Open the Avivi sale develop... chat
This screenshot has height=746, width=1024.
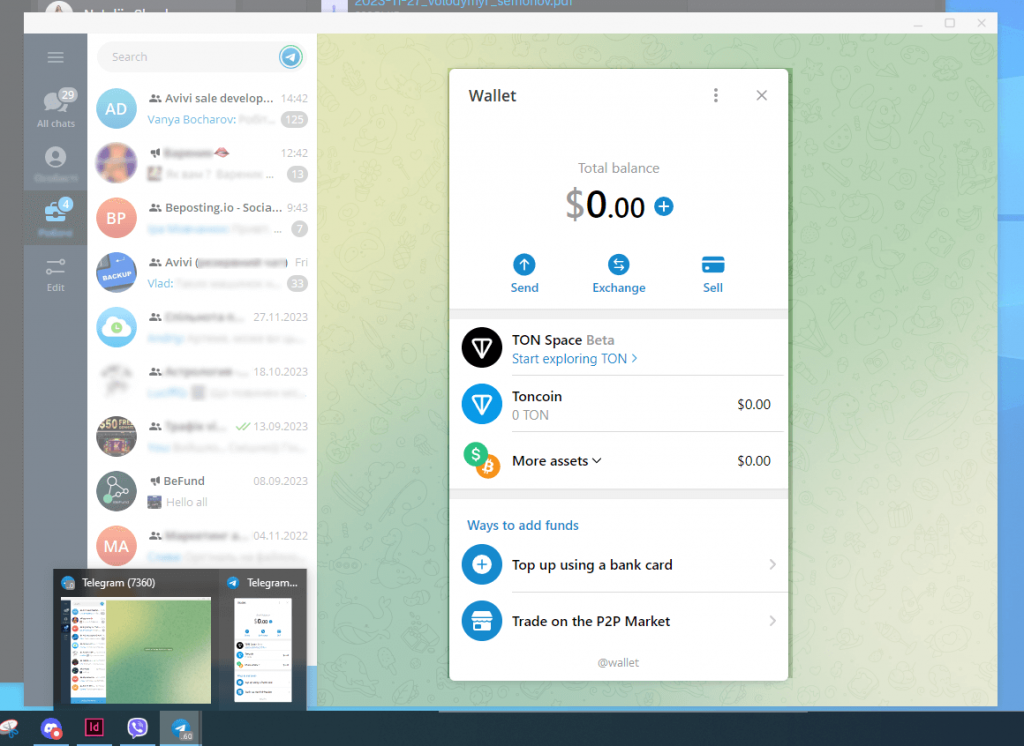202,108
